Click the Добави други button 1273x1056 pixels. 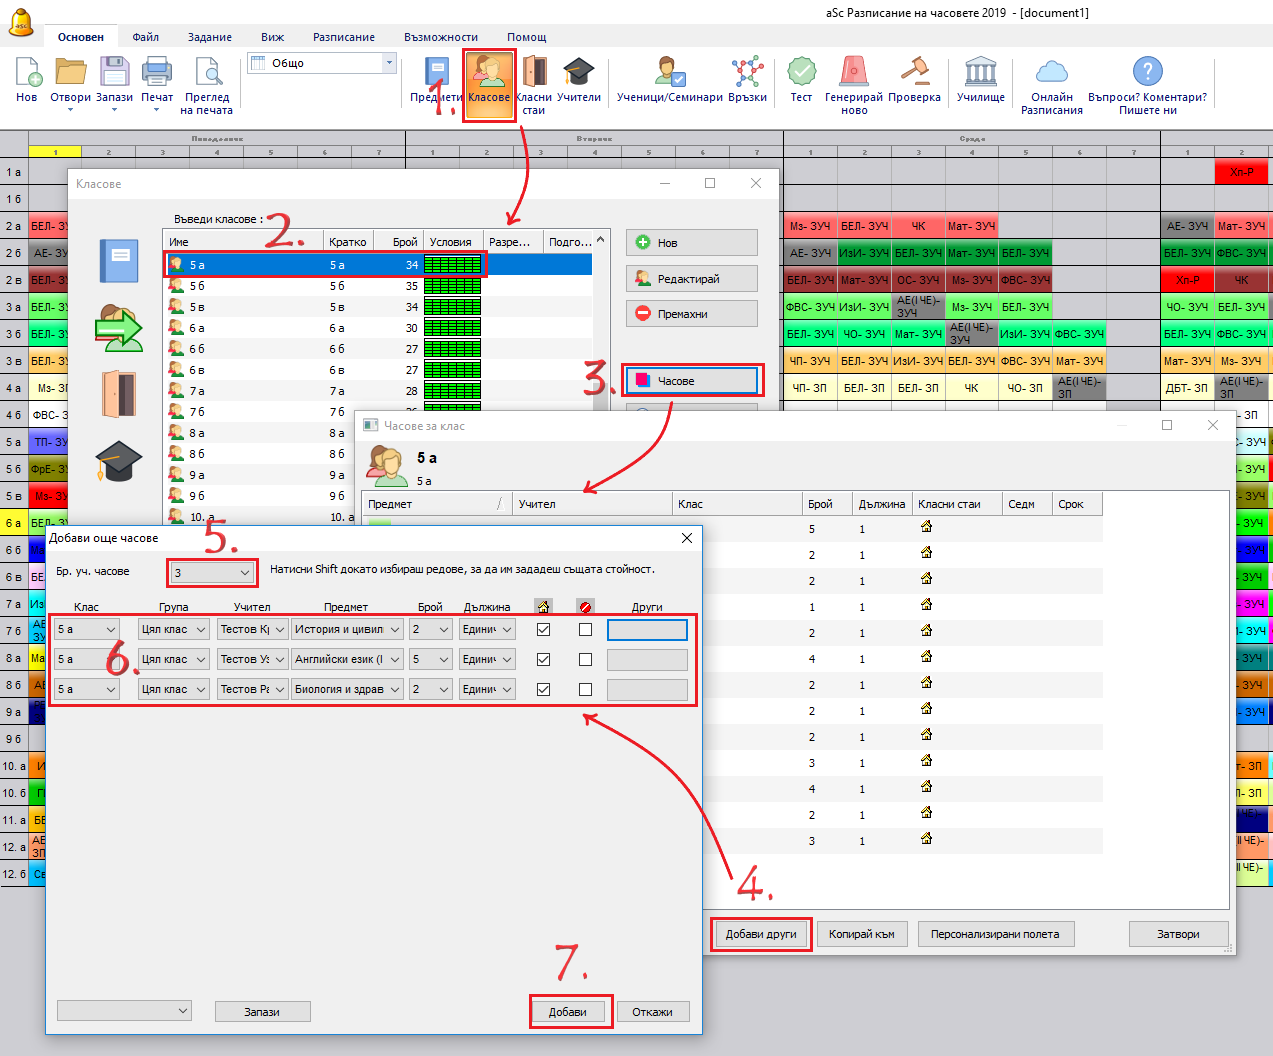coord(761,934)
